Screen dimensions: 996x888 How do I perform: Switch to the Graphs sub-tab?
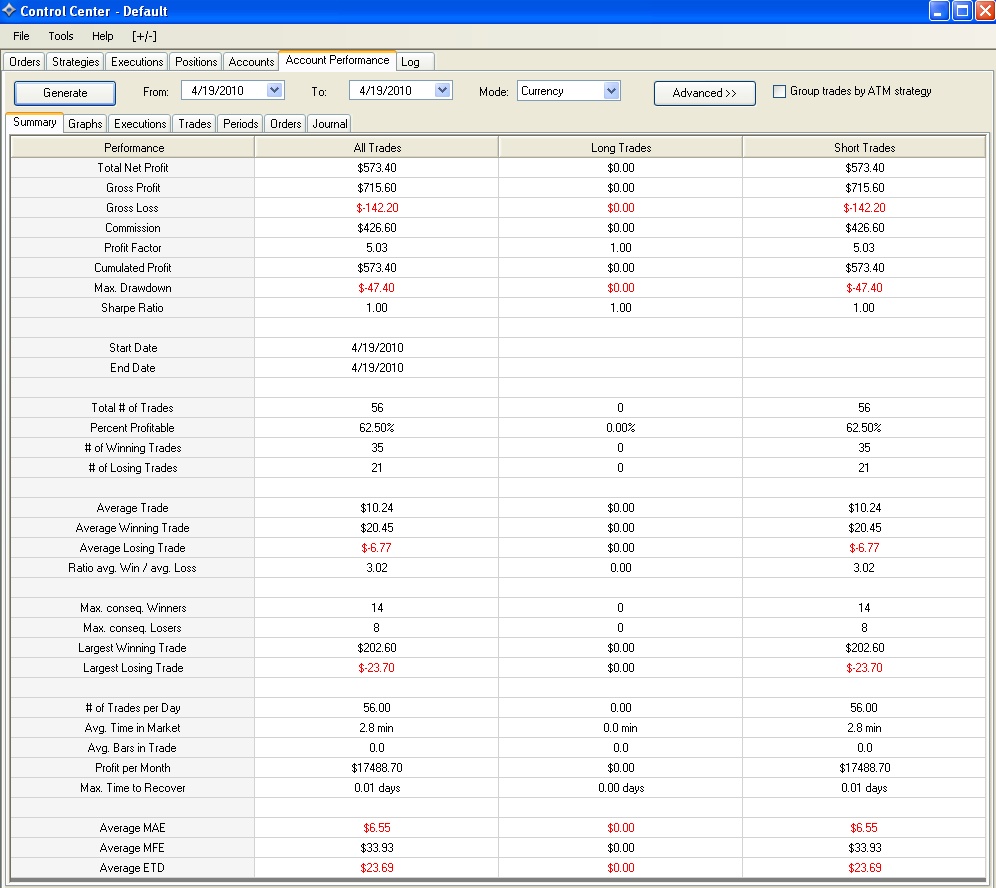pyautogui.click(x=85, y=124)
